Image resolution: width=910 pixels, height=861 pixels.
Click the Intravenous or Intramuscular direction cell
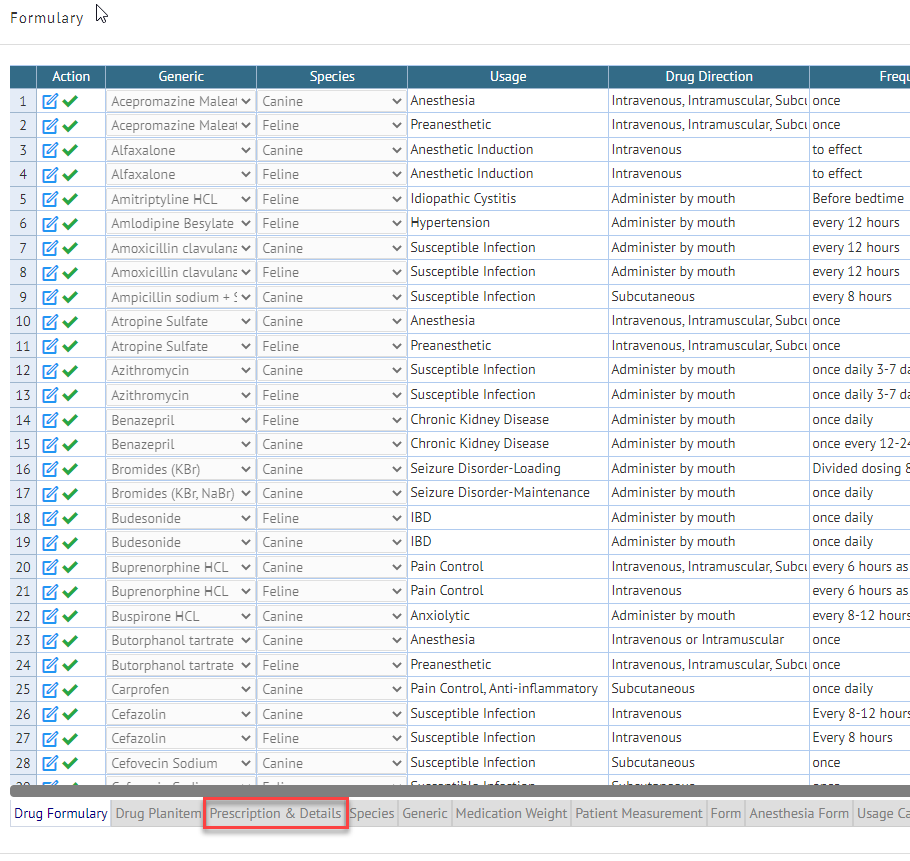(709, 640)
